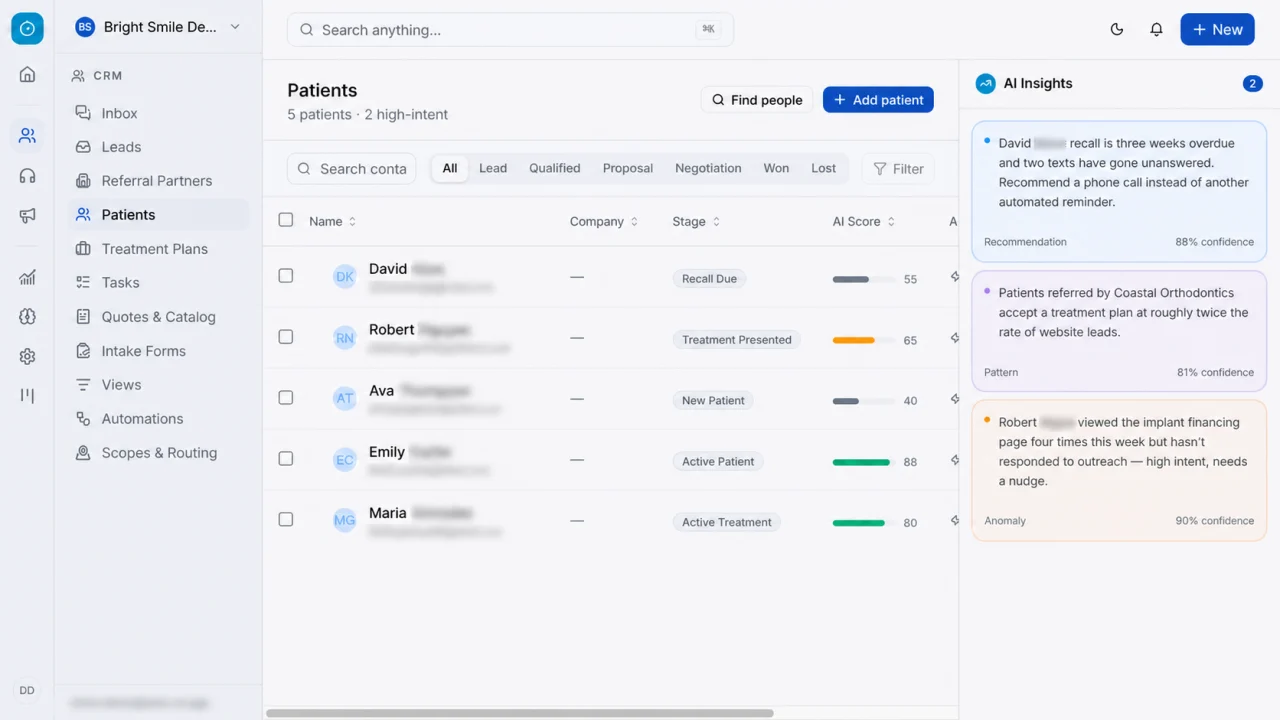Click the blue New button
Image resolution: width=1280 pixels, height=720 pixels.
[1217, 29]
